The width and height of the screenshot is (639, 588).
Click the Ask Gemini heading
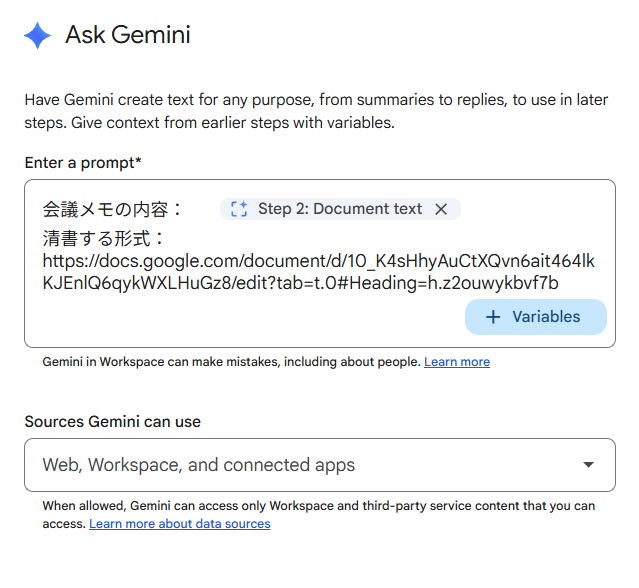pyautogui.click(x=127, y=36)
